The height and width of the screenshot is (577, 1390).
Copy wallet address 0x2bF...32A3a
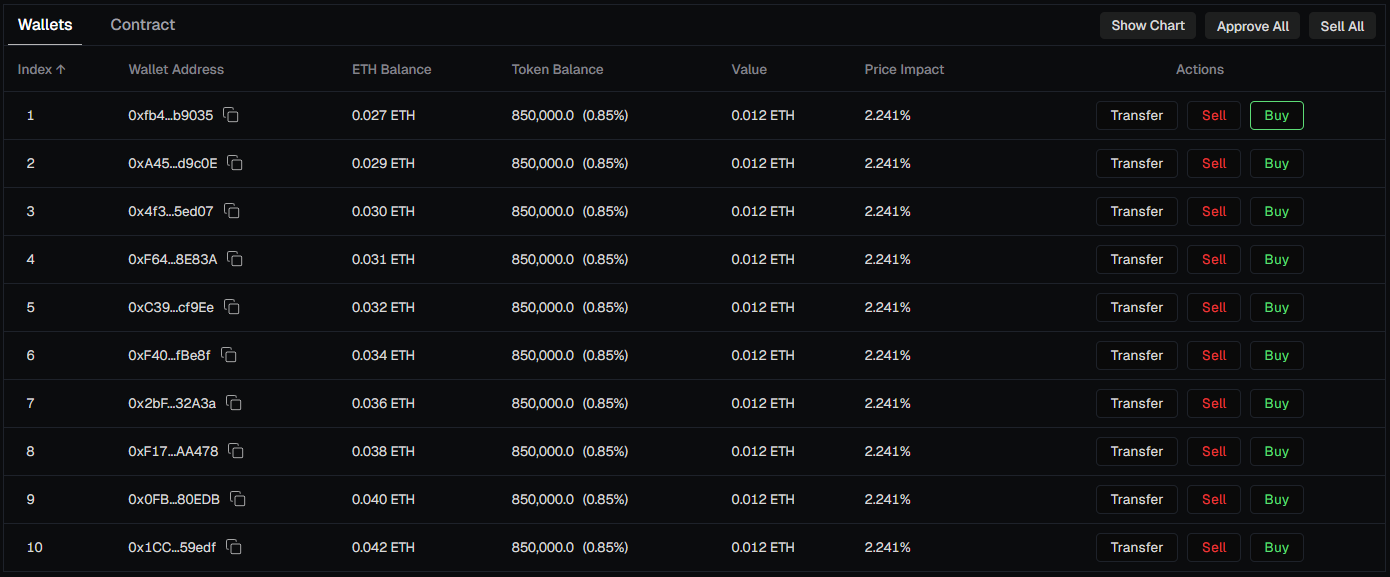234,403
